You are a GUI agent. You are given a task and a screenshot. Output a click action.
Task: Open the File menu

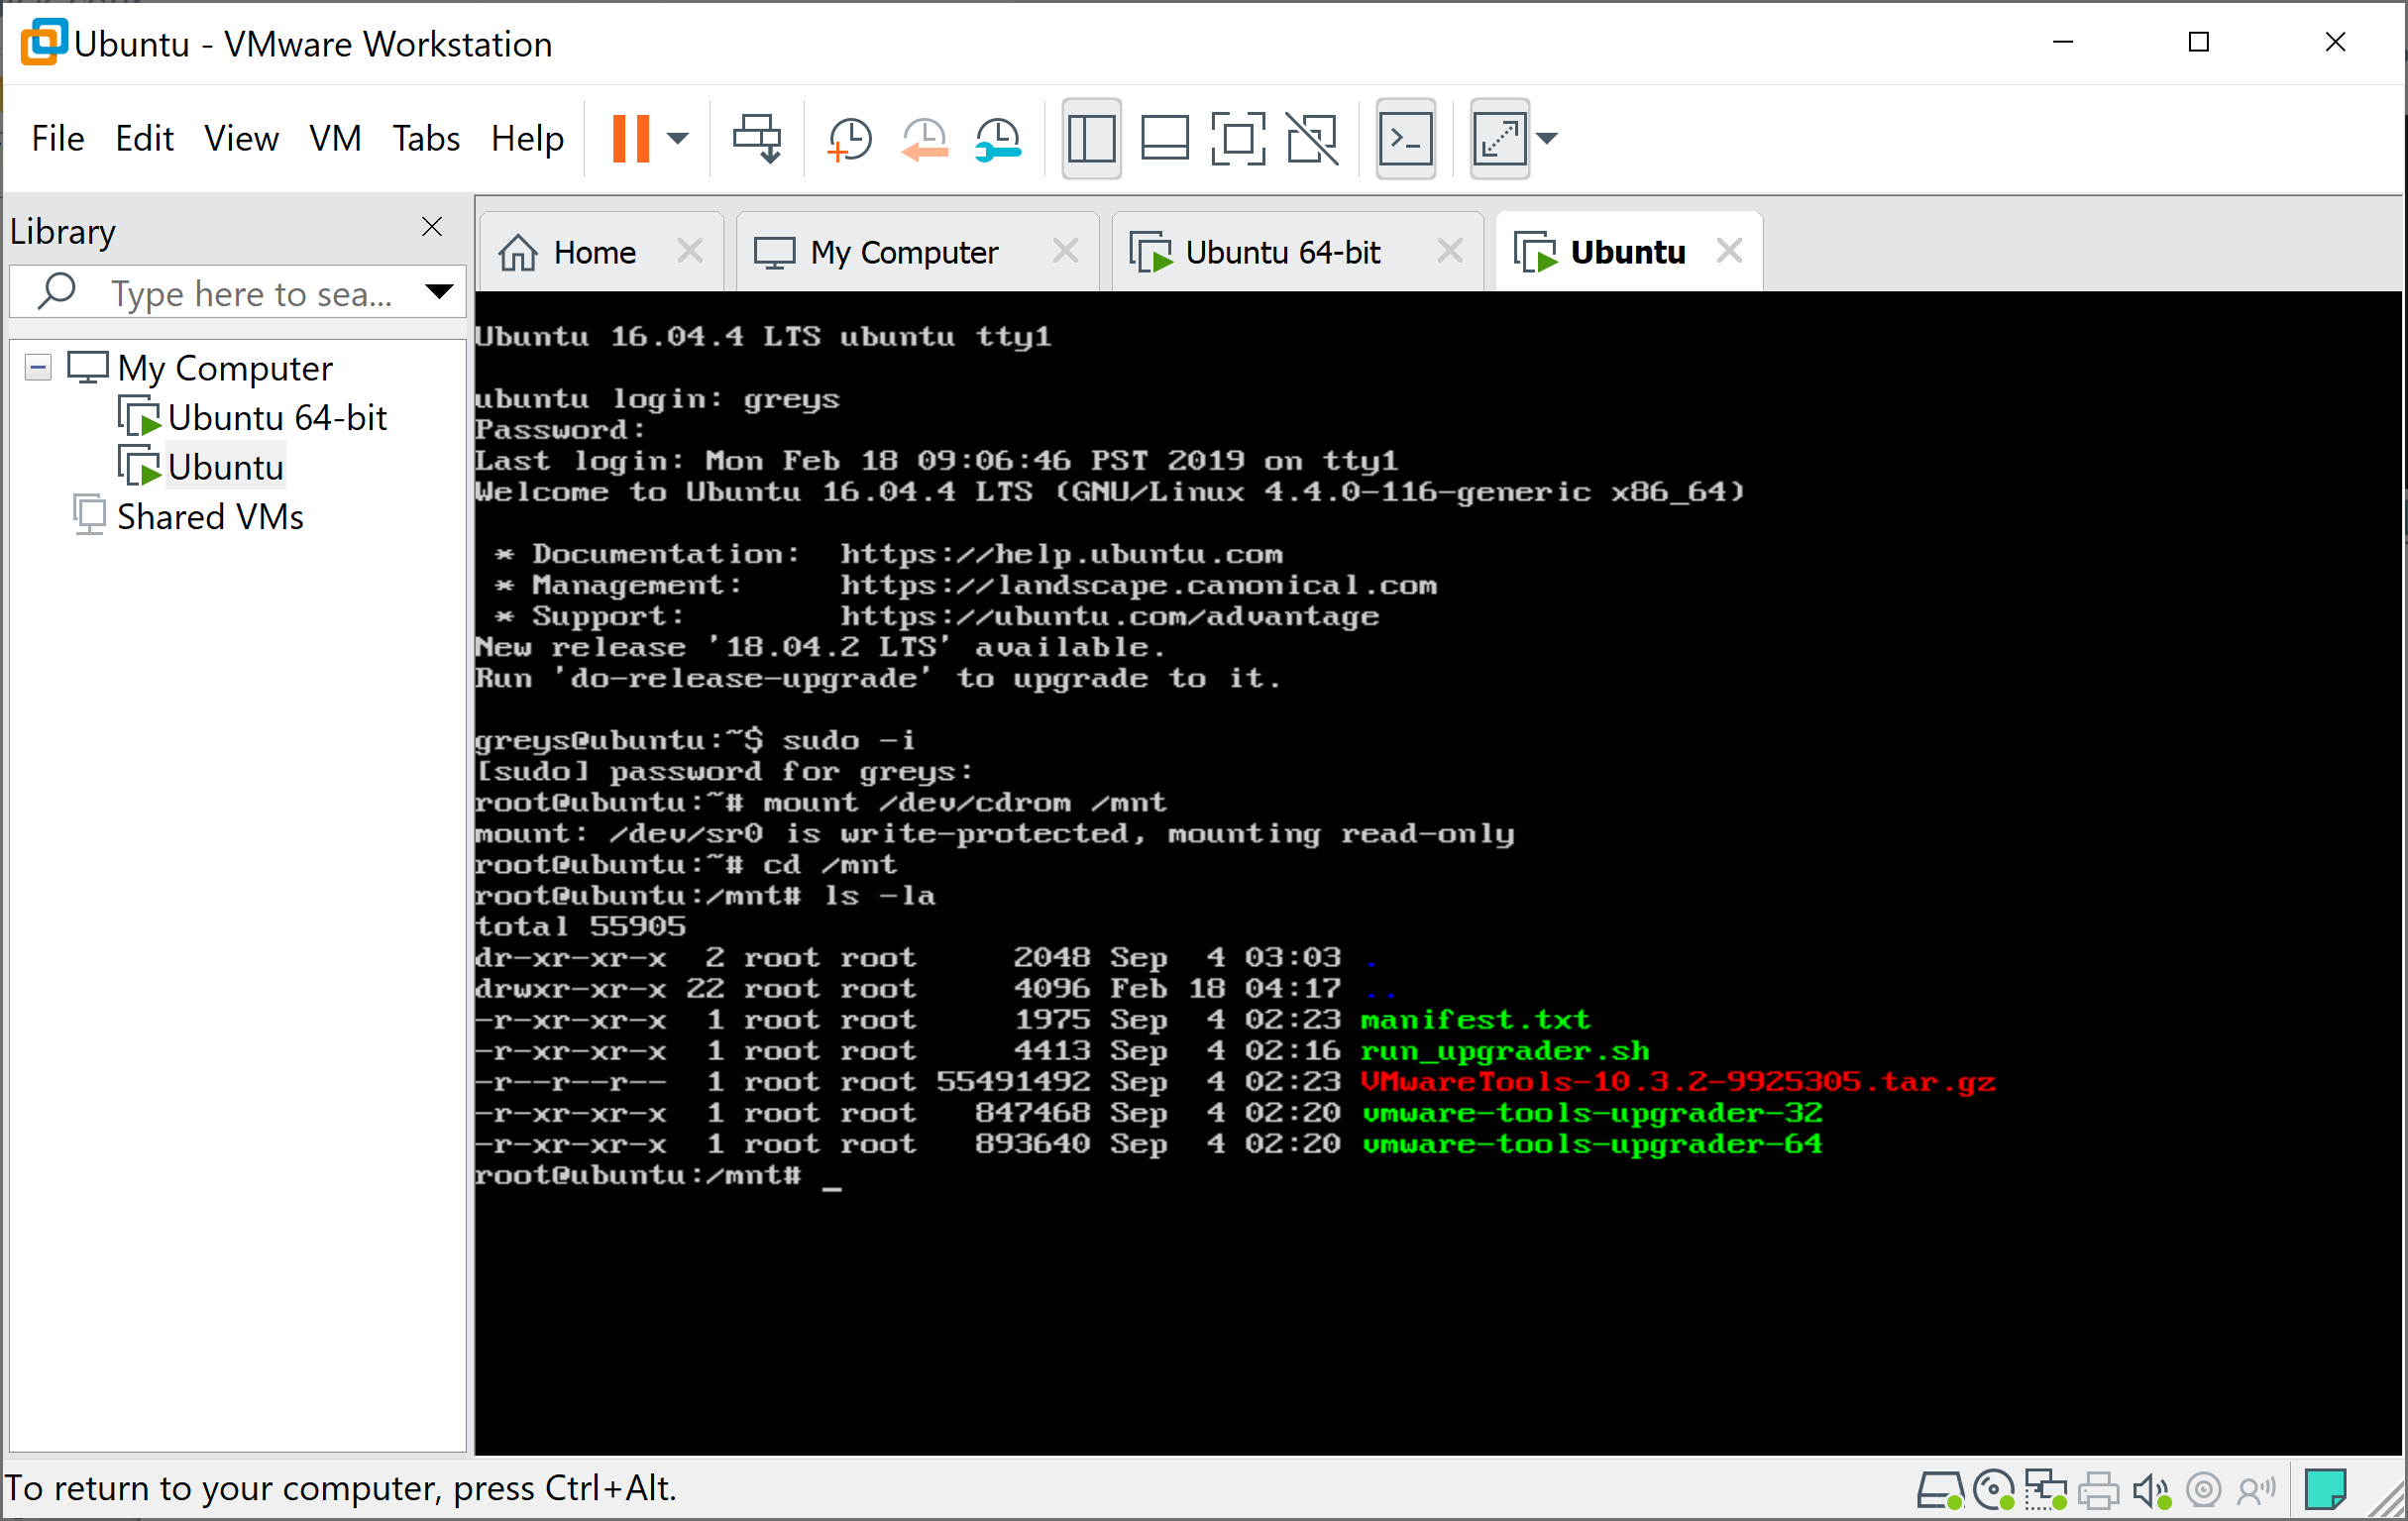pos(58,138)
